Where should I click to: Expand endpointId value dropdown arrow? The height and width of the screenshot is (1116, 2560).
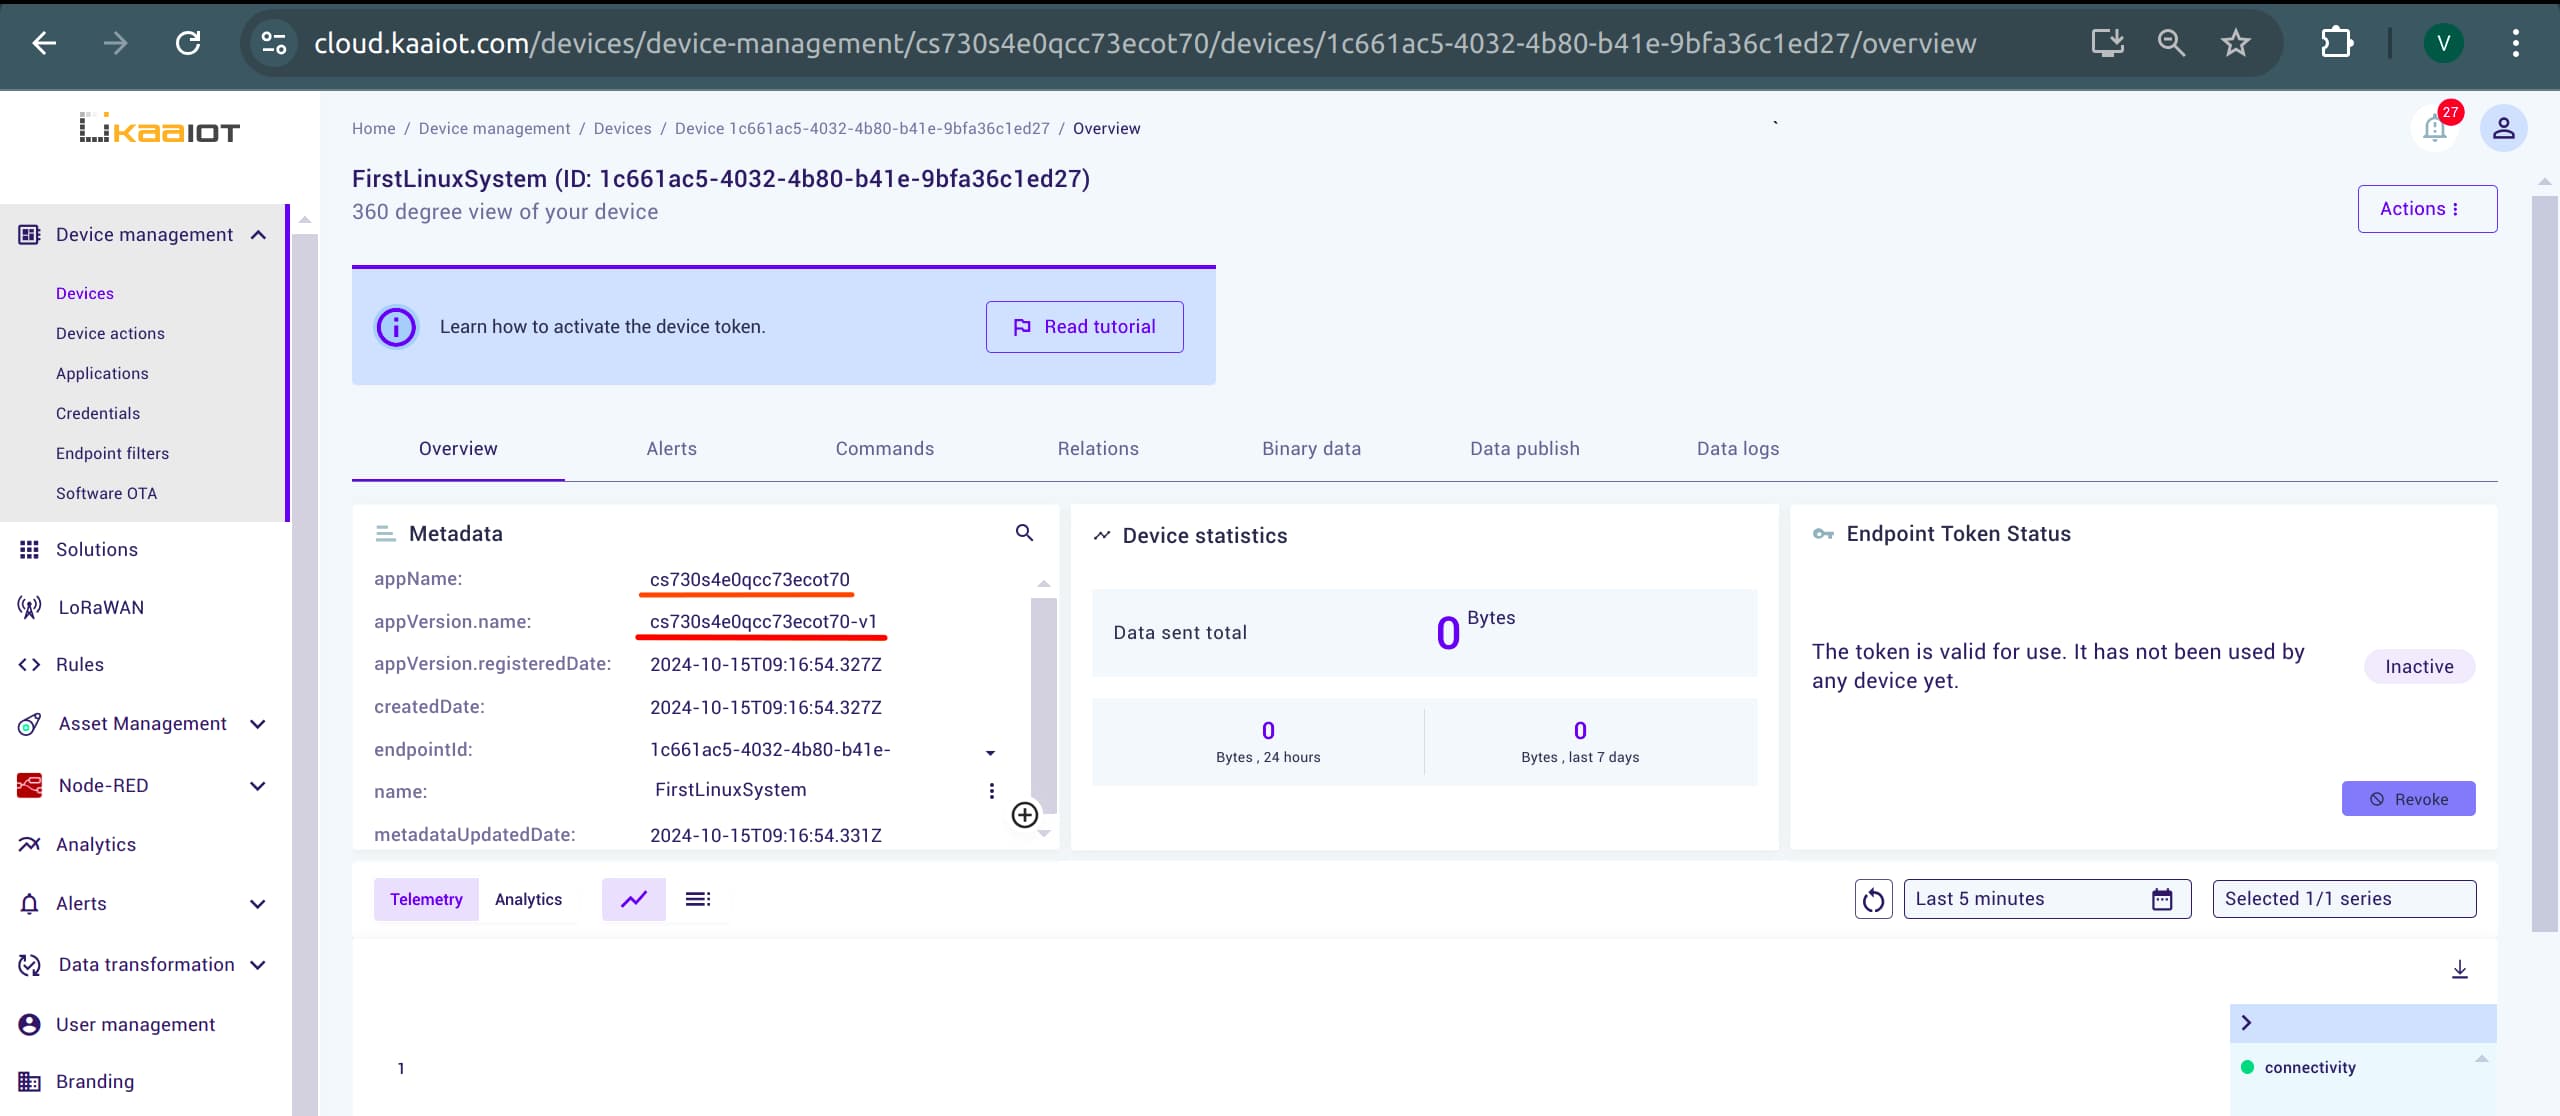coord(990,752)
